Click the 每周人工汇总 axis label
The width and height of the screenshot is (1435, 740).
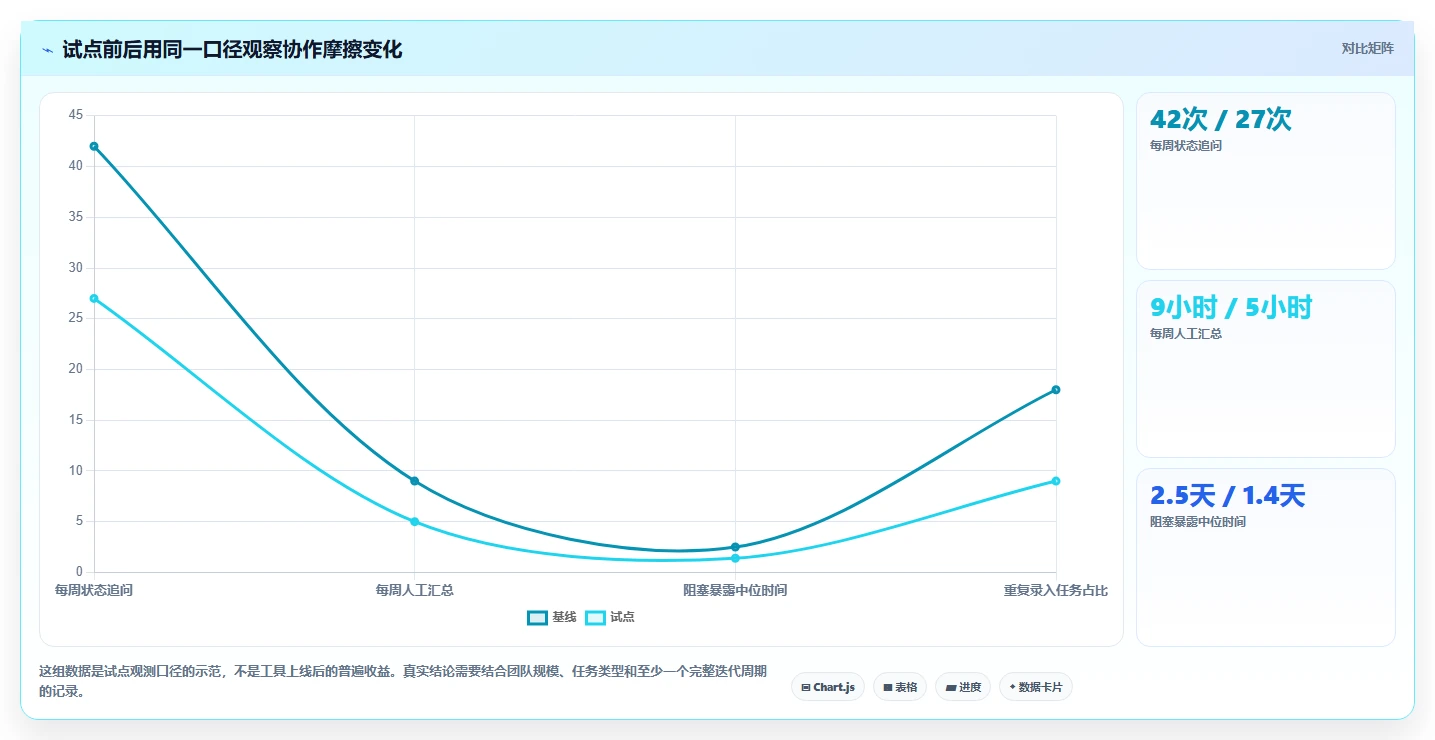[x=414, y=590]
